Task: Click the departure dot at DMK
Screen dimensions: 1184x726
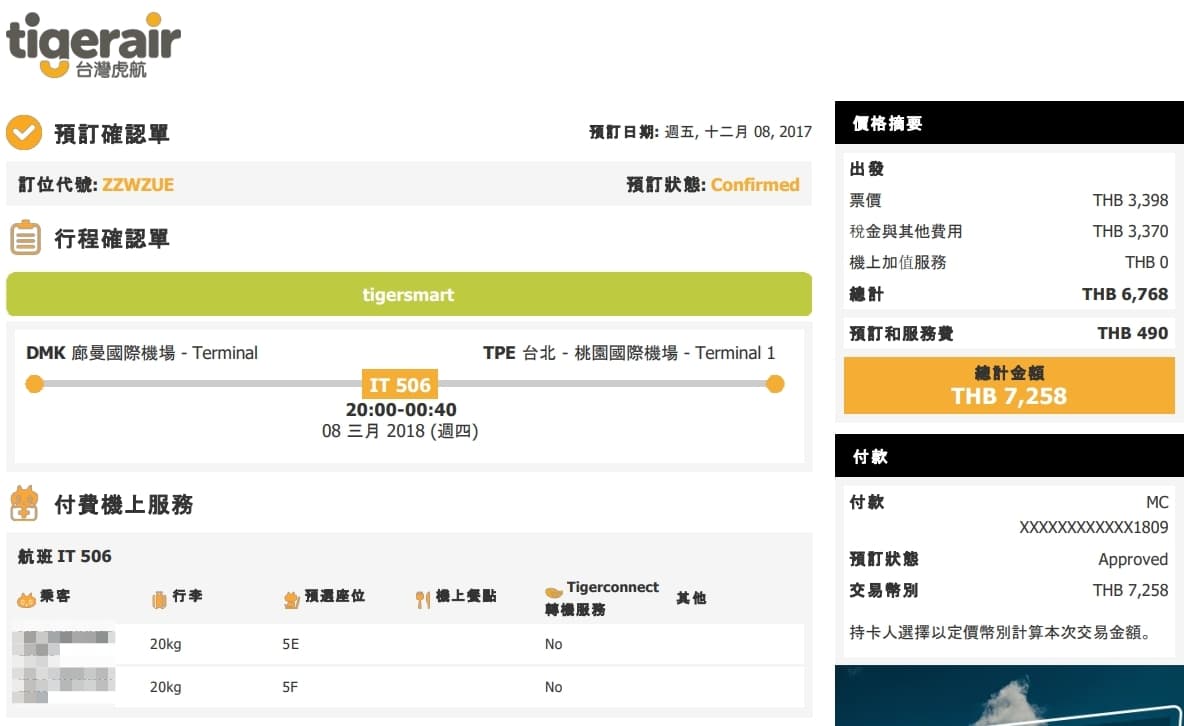Action: coord(34,384)
